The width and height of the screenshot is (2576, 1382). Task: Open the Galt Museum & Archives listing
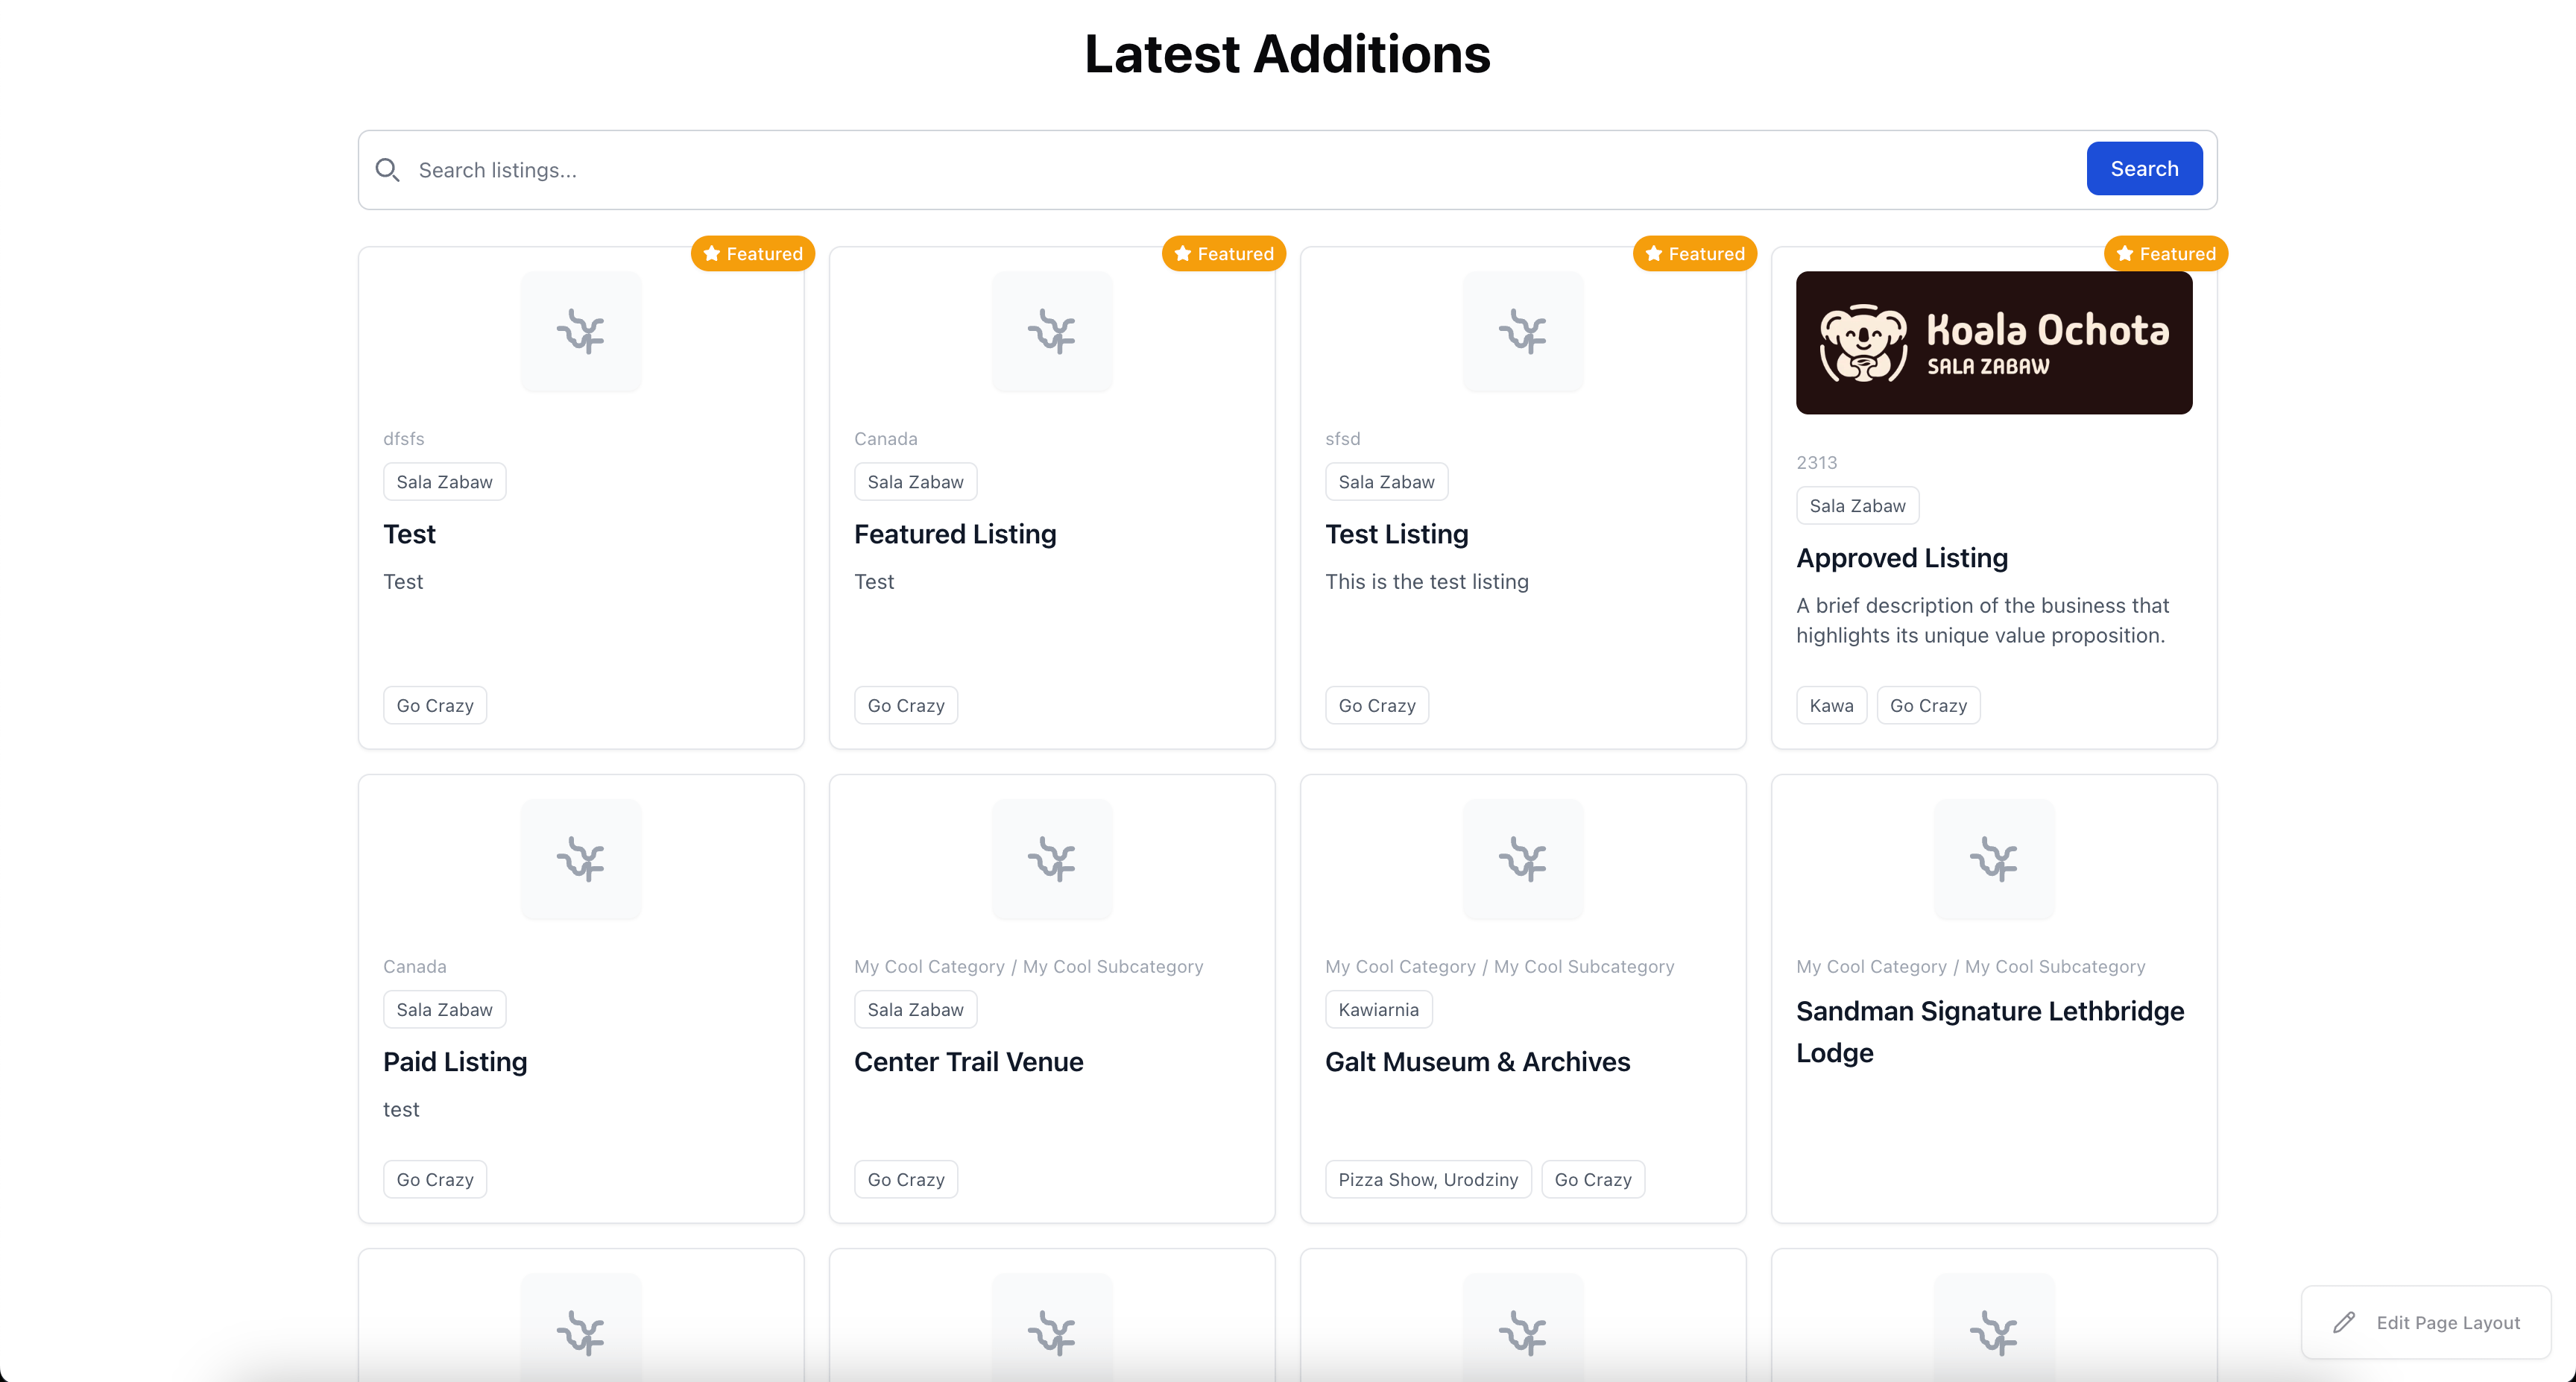1477,1062
